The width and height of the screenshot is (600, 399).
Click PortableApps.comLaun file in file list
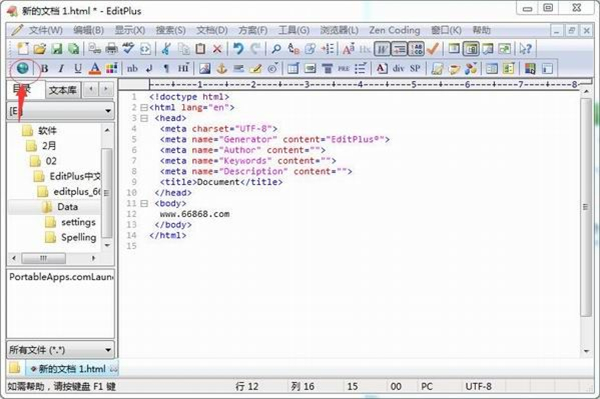pyautogui.click(x=61, y=277)
